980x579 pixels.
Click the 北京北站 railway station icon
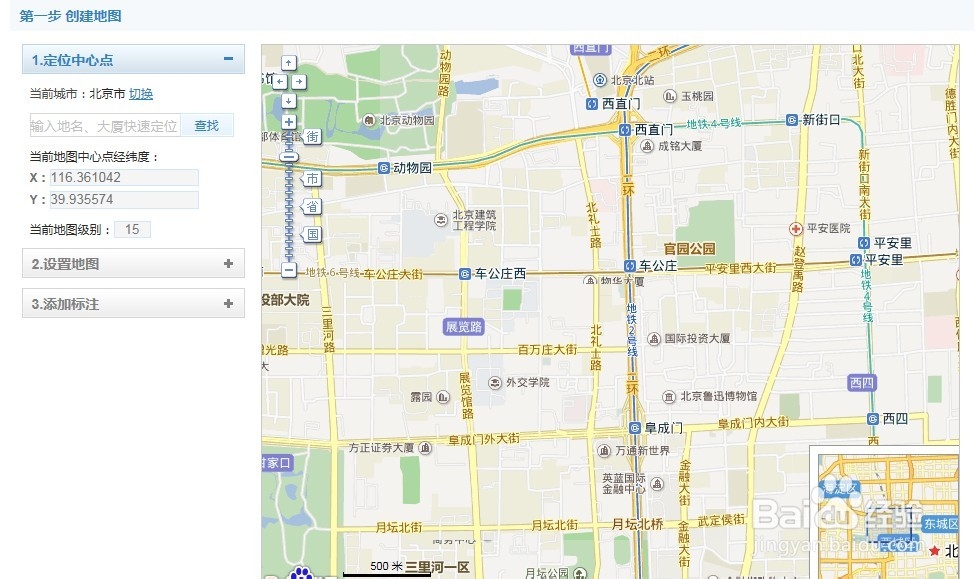pyautogui.click(x=600, y=80)
